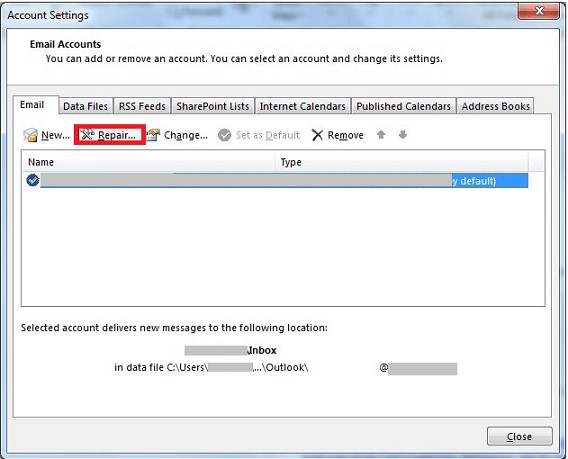The width and height of the screenshot is (568, 459).
Task: Move account up with the up arrow
Action: click(x=381, y=135)
